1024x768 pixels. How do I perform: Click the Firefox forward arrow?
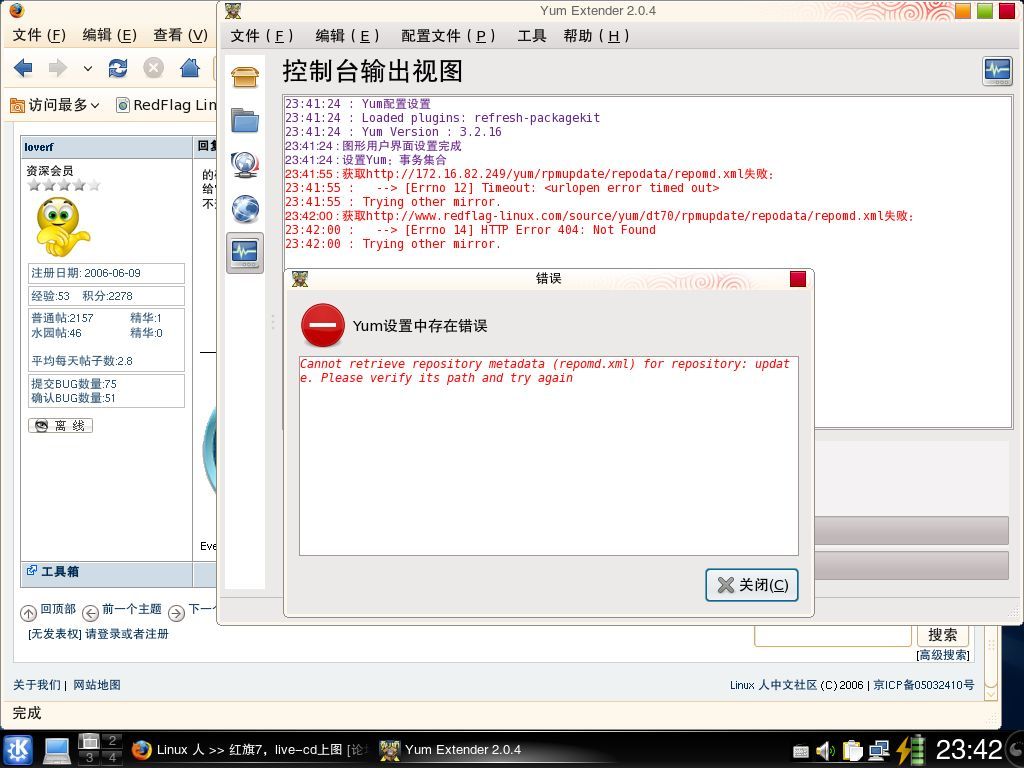tap(58, 68)
